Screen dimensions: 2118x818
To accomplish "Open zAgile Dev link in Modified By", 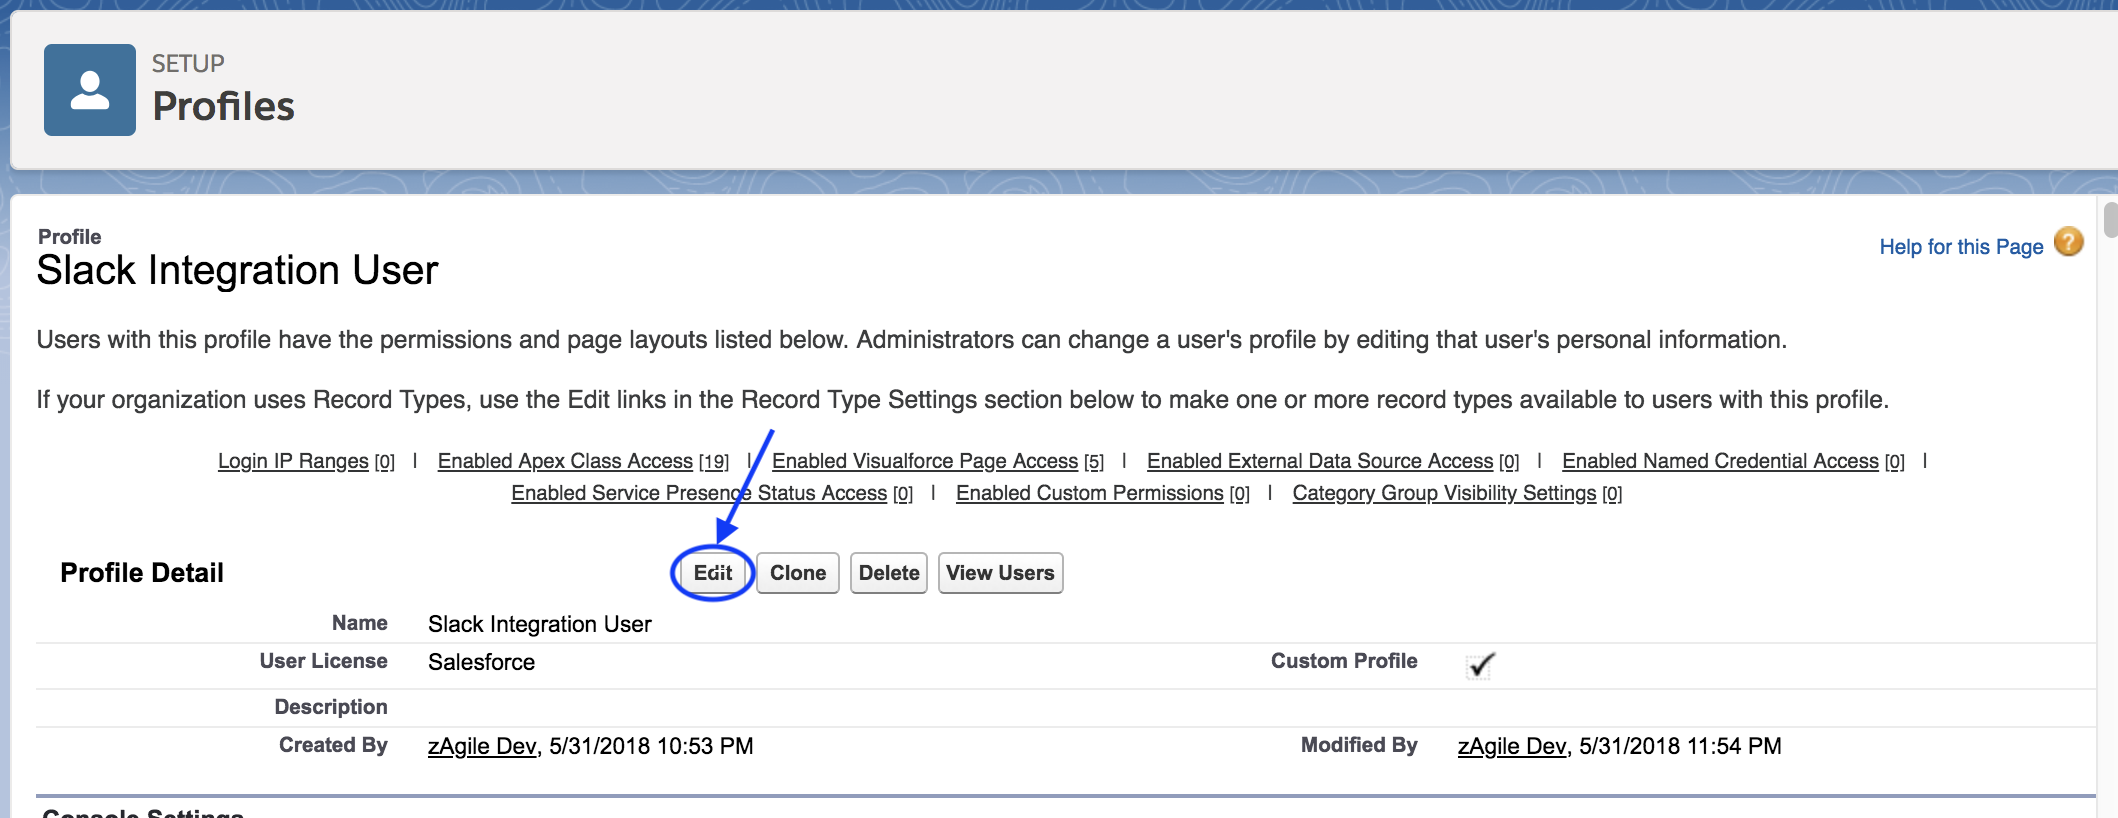I will [x=1511, y=747].
